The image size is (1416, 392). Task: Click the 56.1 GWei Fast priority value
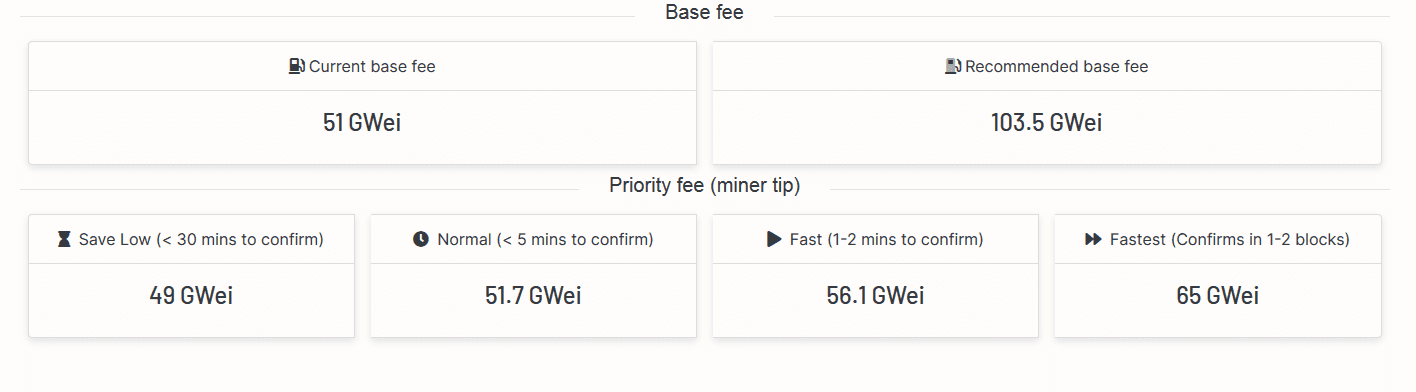tap(875, 296)
